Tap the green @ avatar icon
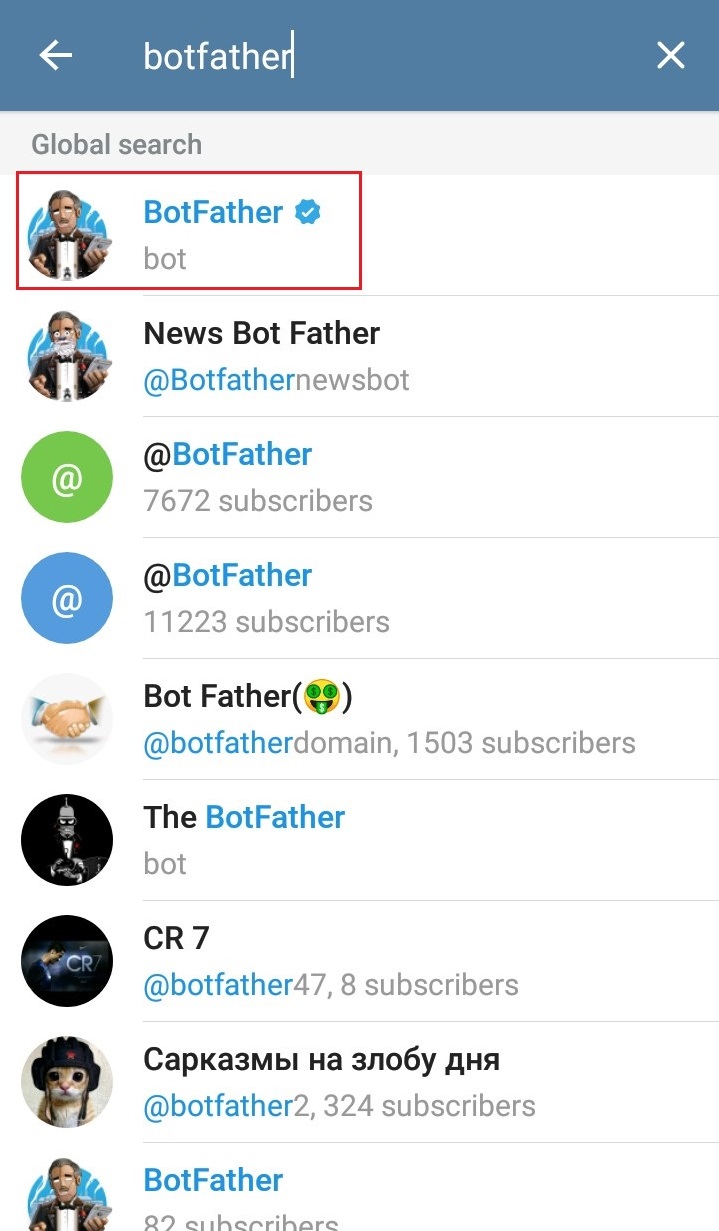The image size is (719, 1231). 67,477
